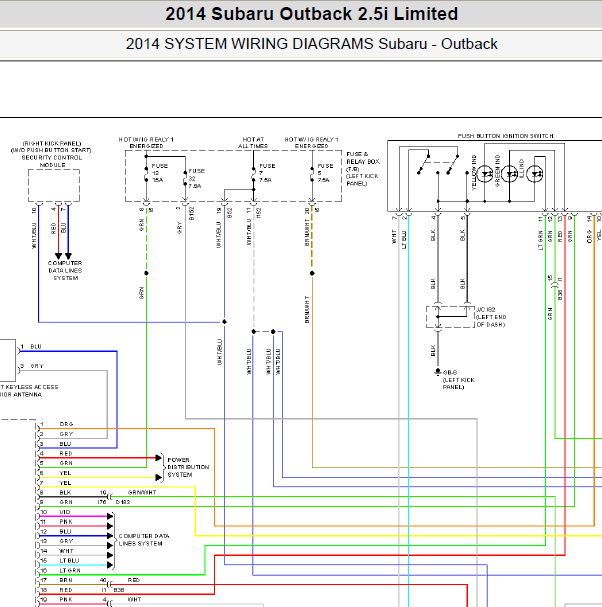Select the 'KEYLESS ACCESS' antenna label
602x607 pixels.
29,391
